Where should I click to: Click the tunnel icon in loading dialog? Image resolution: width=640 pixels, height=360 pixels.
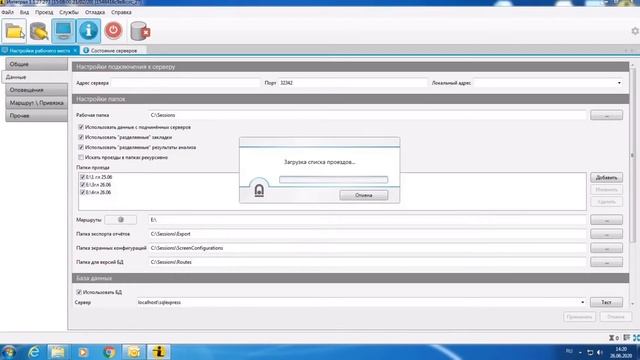pyautogui.click(x=259, y=191)
